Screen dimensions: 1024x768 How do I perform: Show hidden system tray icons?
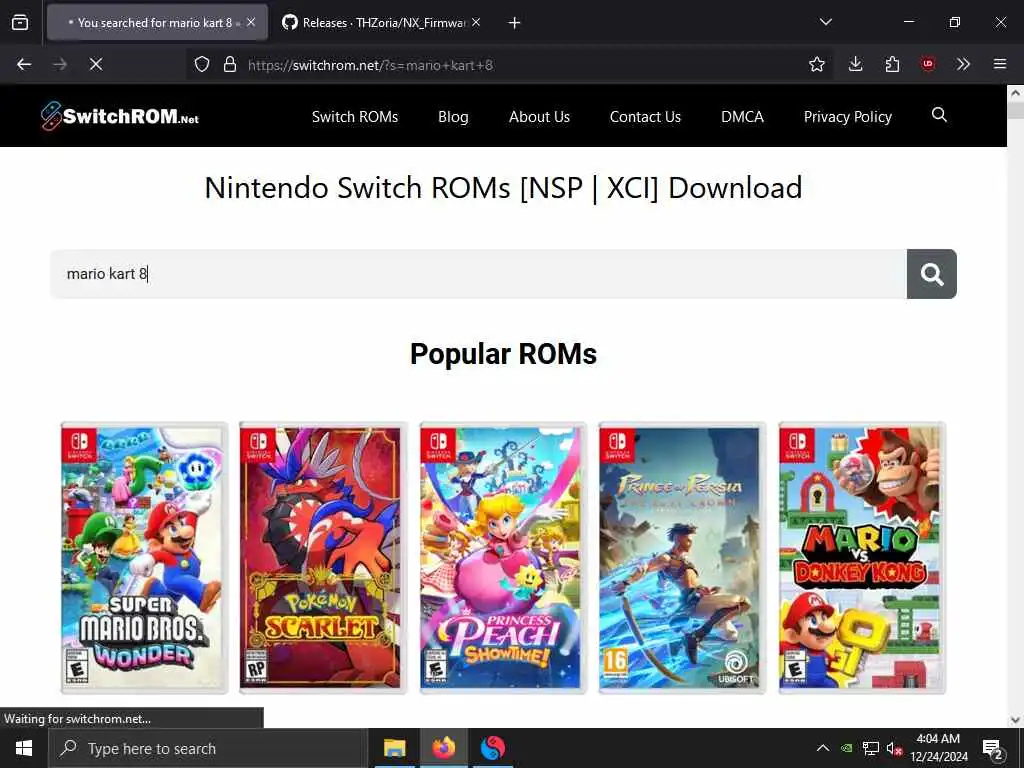pos(823,748)
